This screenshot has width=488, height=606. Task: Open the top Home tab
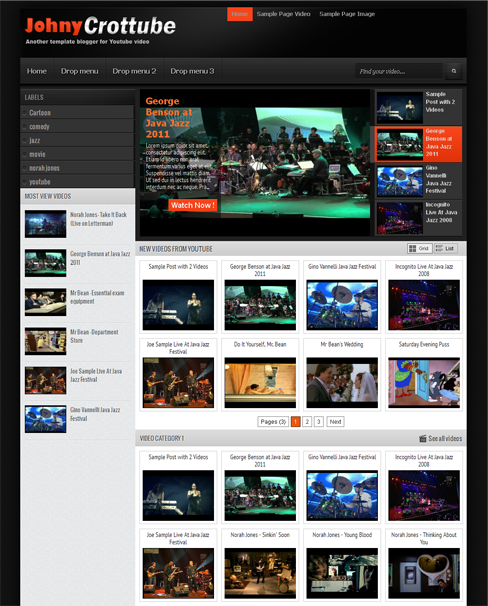click(x=240, y=14)
